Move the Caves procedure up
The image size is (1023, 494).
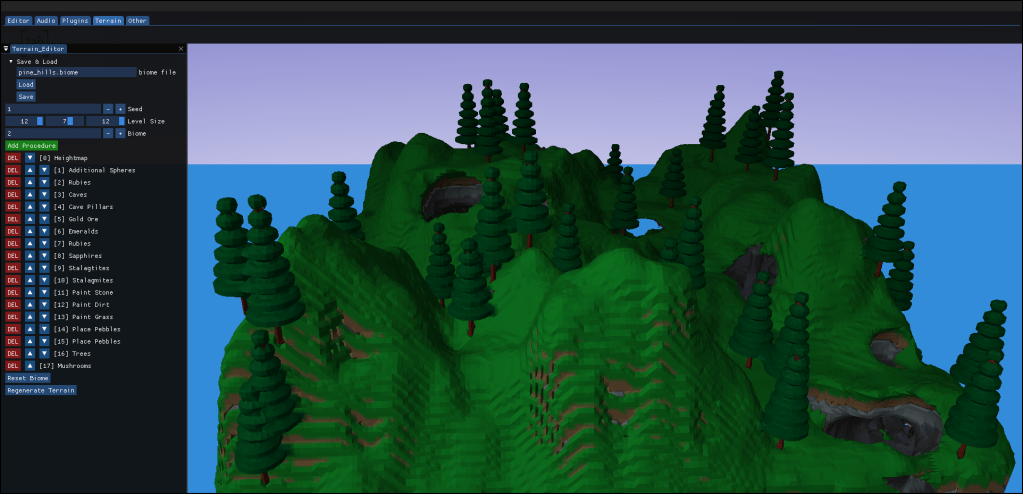pos(30,194)
